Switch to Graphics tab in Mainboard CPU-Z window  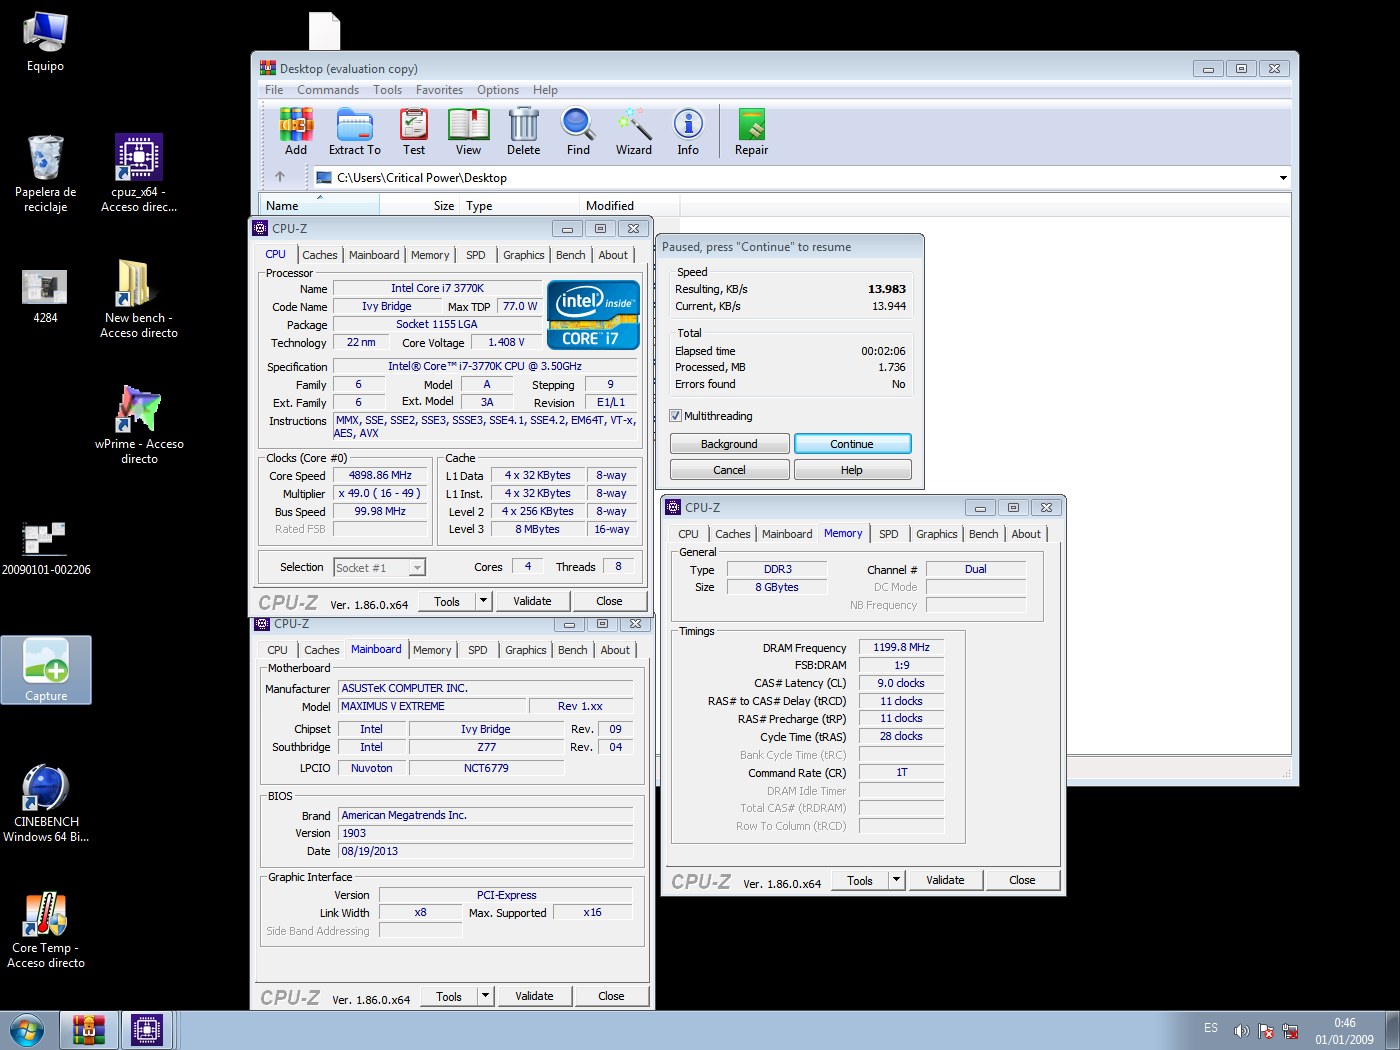[x=526, y=650]
